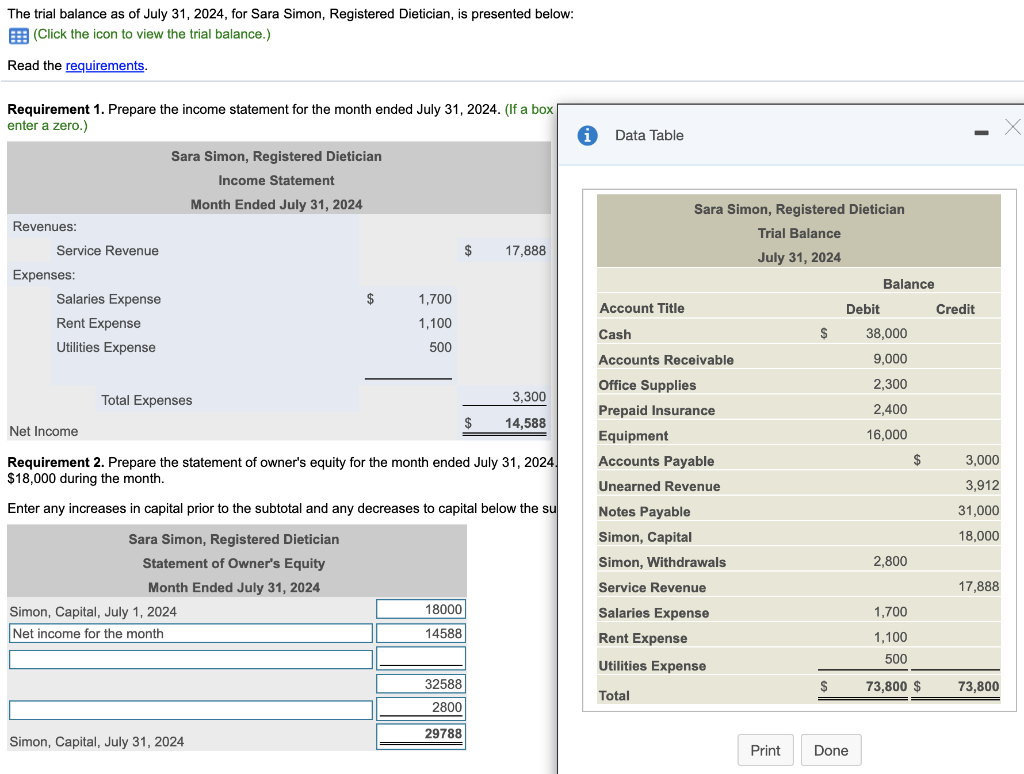The image size is (1024, 774).
Task: Click the blue info icon beside Data Table
Action: 590,135
